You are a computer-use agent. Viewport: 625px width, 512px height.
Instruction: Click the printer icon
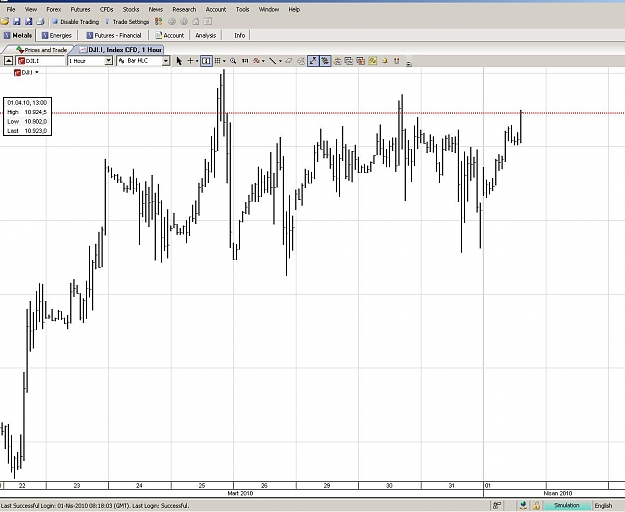pyautogui.click(x=40, y=22)
